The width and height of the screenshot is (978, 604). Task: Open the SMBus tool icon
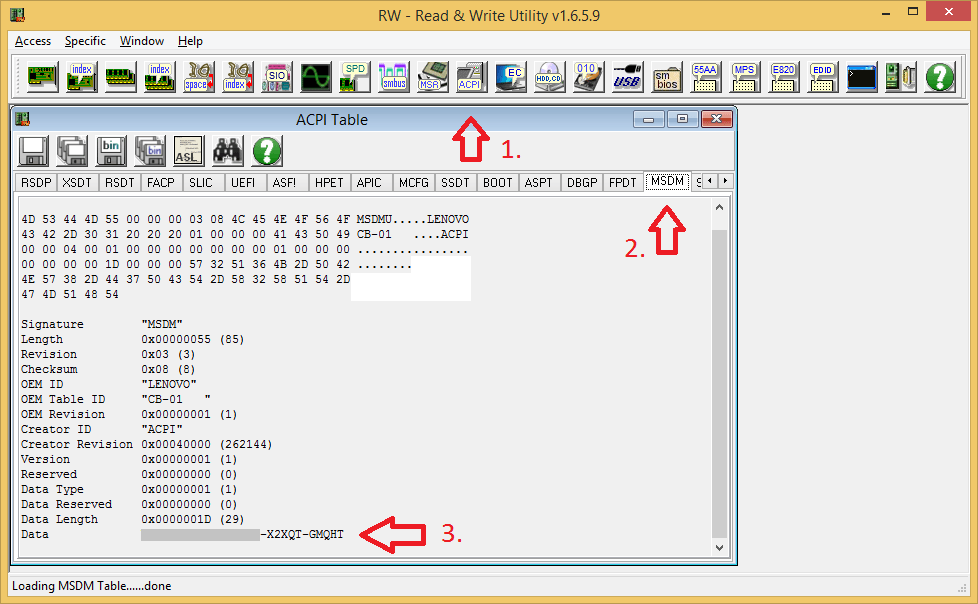click(393, 77)
